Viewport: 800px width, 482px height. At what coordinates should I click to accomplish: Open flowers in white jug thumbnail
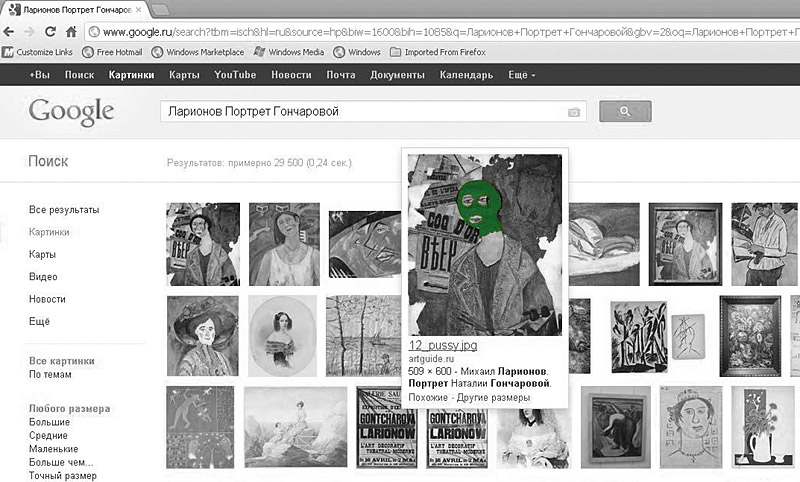point(764,427)
